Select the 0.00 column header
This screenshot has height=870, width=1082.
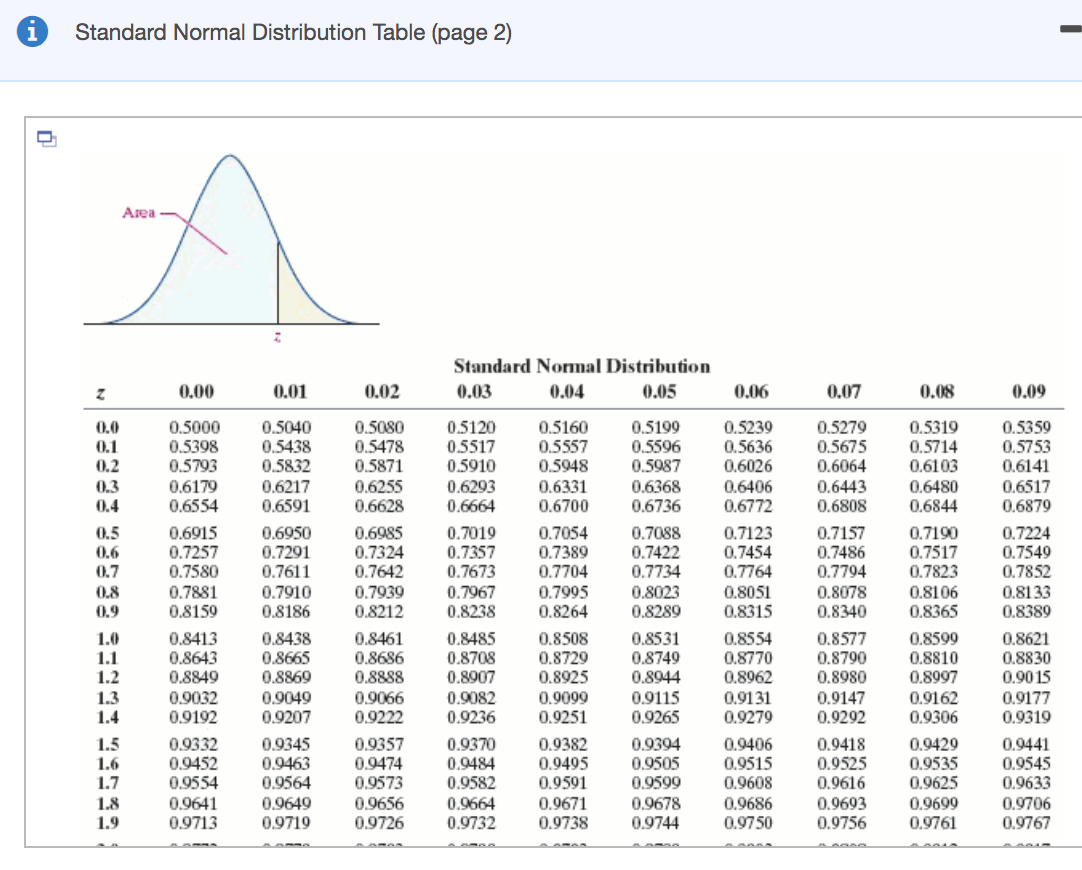pos(197,392)
